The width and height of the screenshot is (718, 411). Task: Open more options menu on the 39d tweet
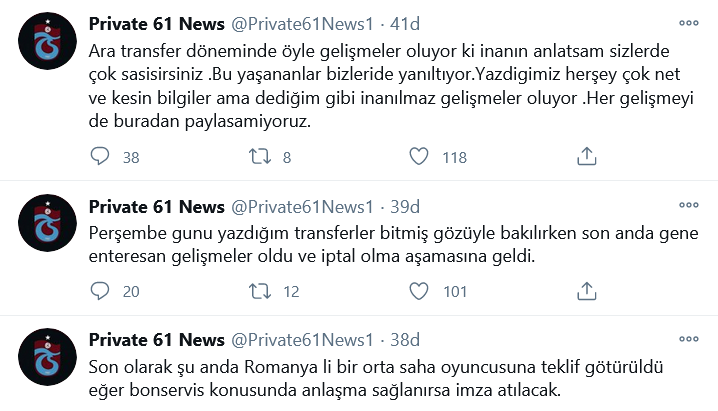click(689, 205)
